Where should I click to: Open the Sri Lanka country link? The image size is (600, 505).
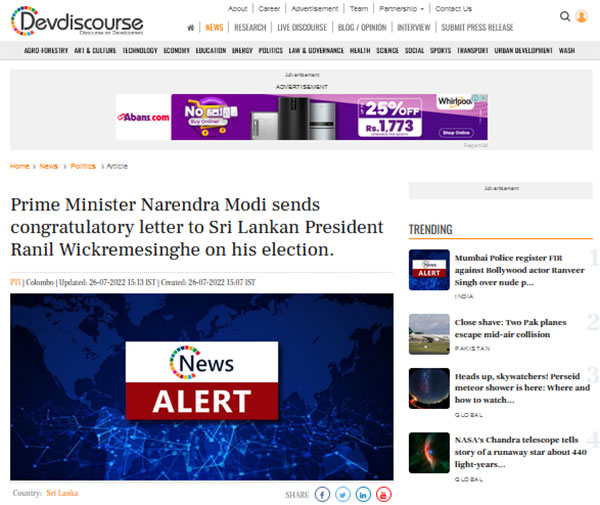point(62,493)
